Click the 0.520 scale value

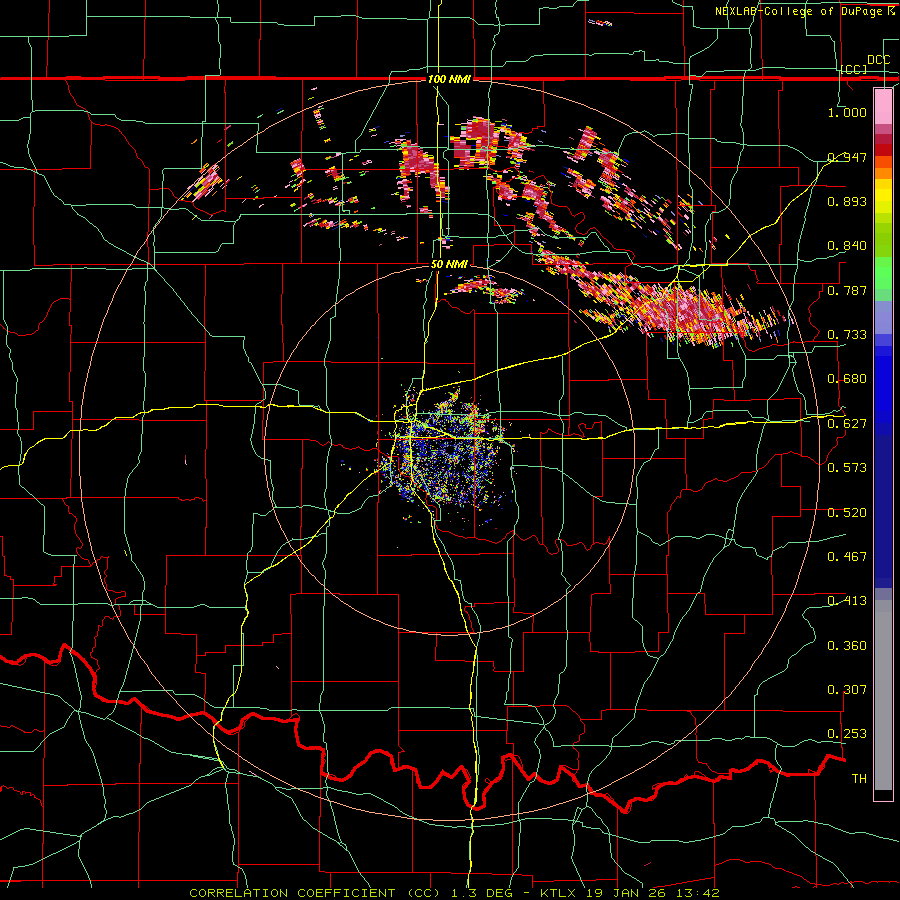tap(847, 513)
